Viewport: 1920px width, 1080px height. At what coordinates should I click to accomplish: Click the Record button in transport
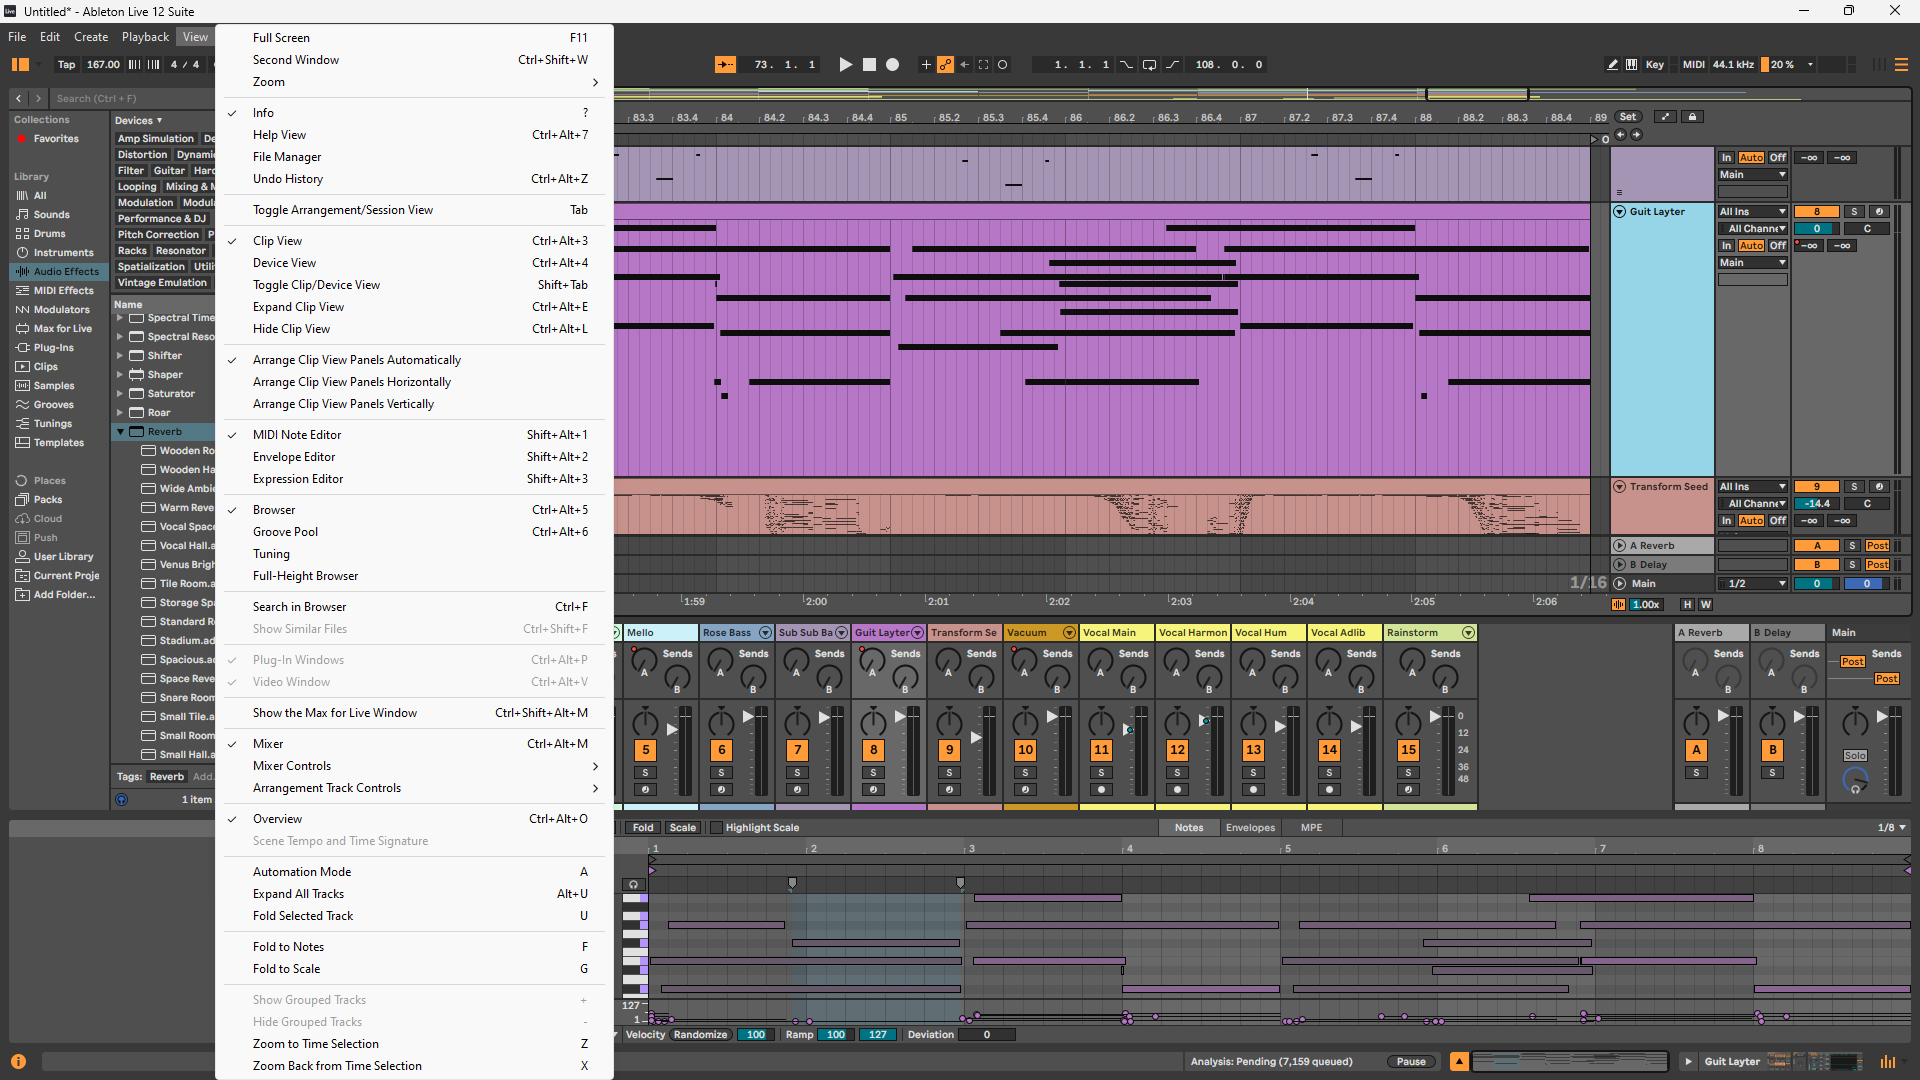[892, 65]
